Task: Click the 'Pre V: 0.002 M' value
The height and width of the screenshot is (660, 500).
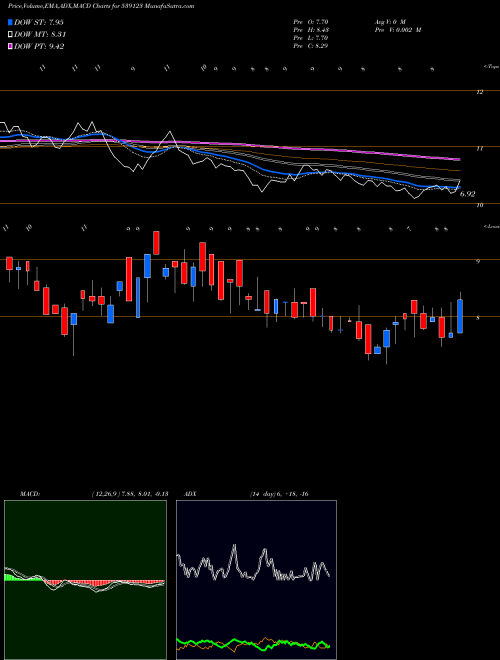Action: tap(397, 30)
